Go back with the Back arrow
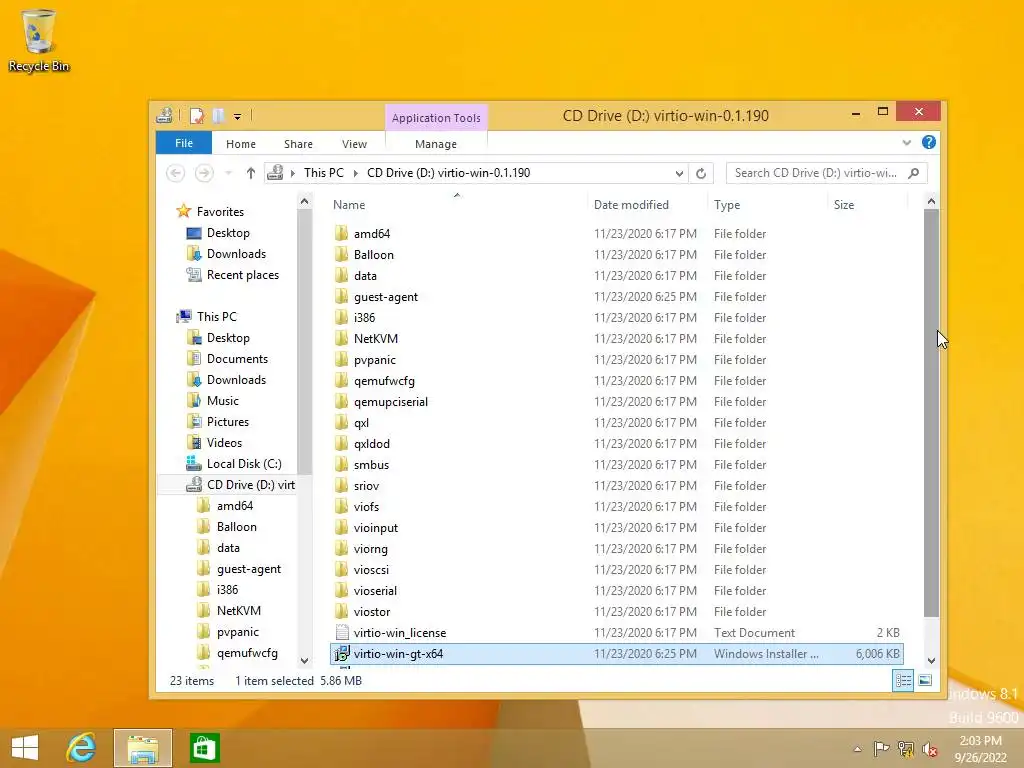The width and height of the screenshot is (1024, 768). pyautogui.click(x=175, y=173)
